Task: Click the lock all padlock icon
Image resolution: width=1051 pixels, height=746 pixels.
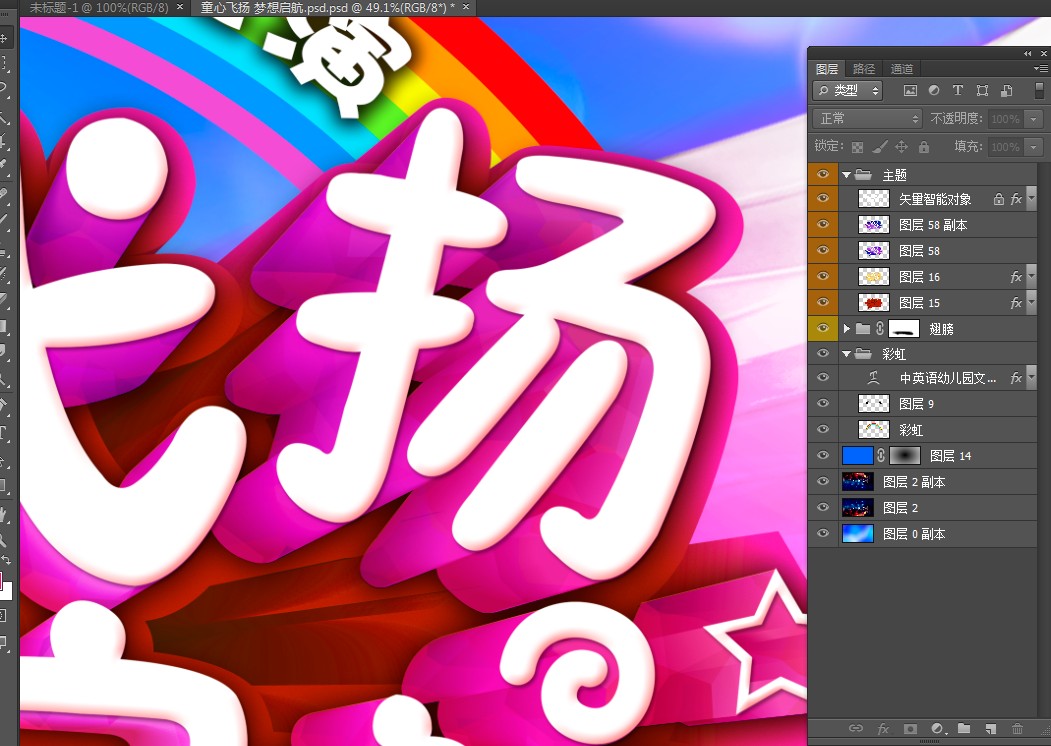Action: point(924,147)
